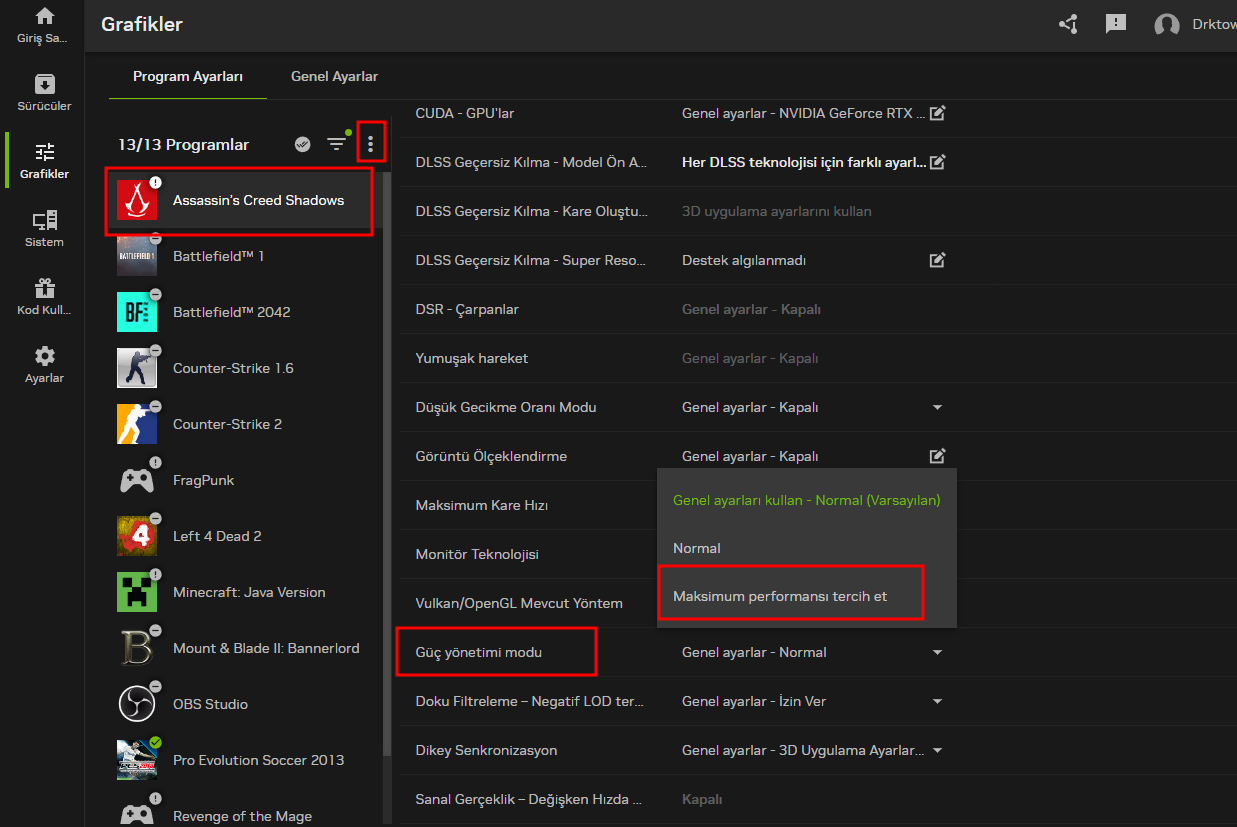Click the Sanal Gerçeklik Değişken Hızda row

click(x=819, y=799)
